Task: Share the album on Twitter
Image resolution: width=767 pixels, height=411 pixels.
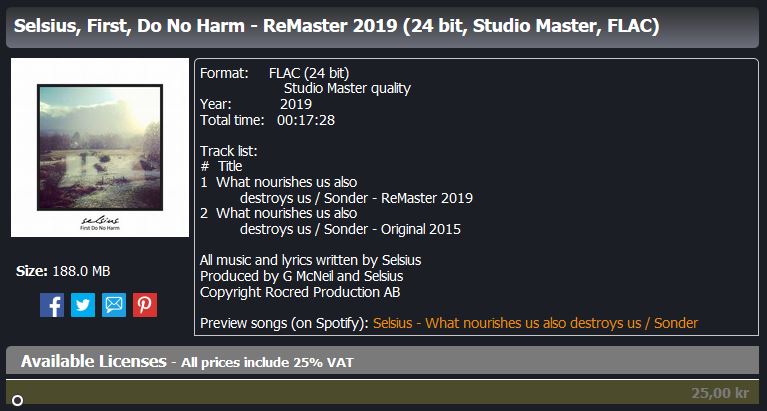Action: 83,305
